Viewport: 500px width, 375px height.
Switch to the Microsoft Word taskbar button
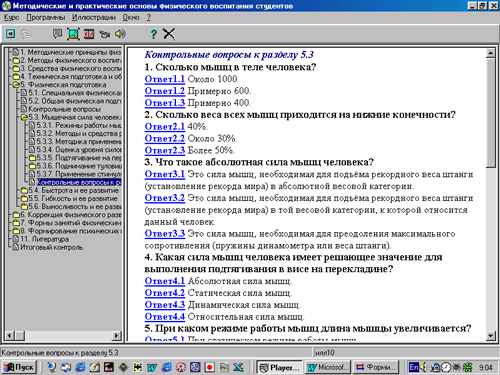pos(328,367)
